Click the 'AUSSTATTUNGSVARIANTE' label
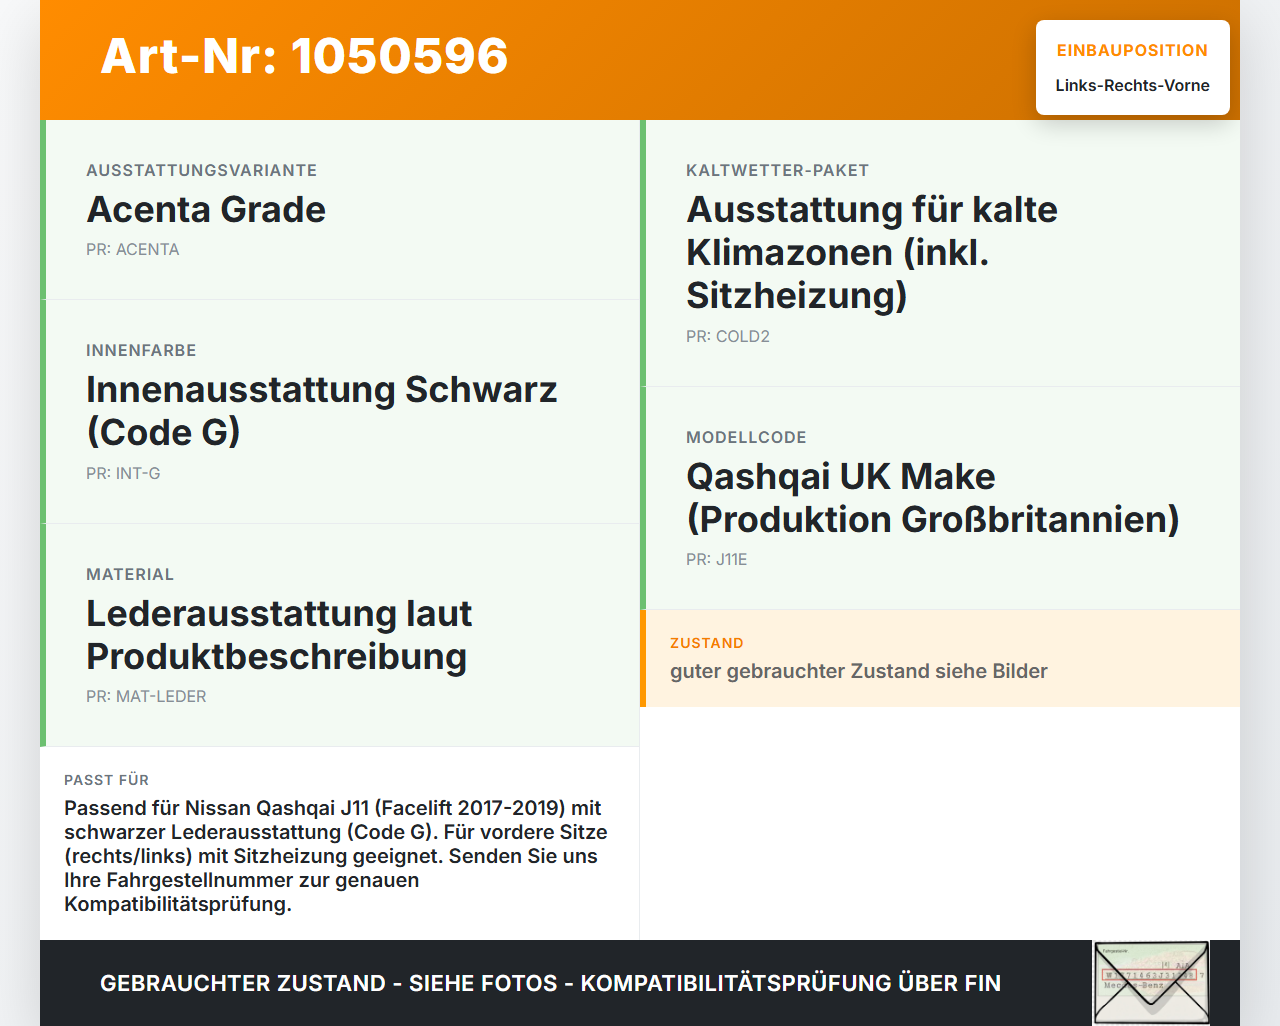 (x=202, y=171)
